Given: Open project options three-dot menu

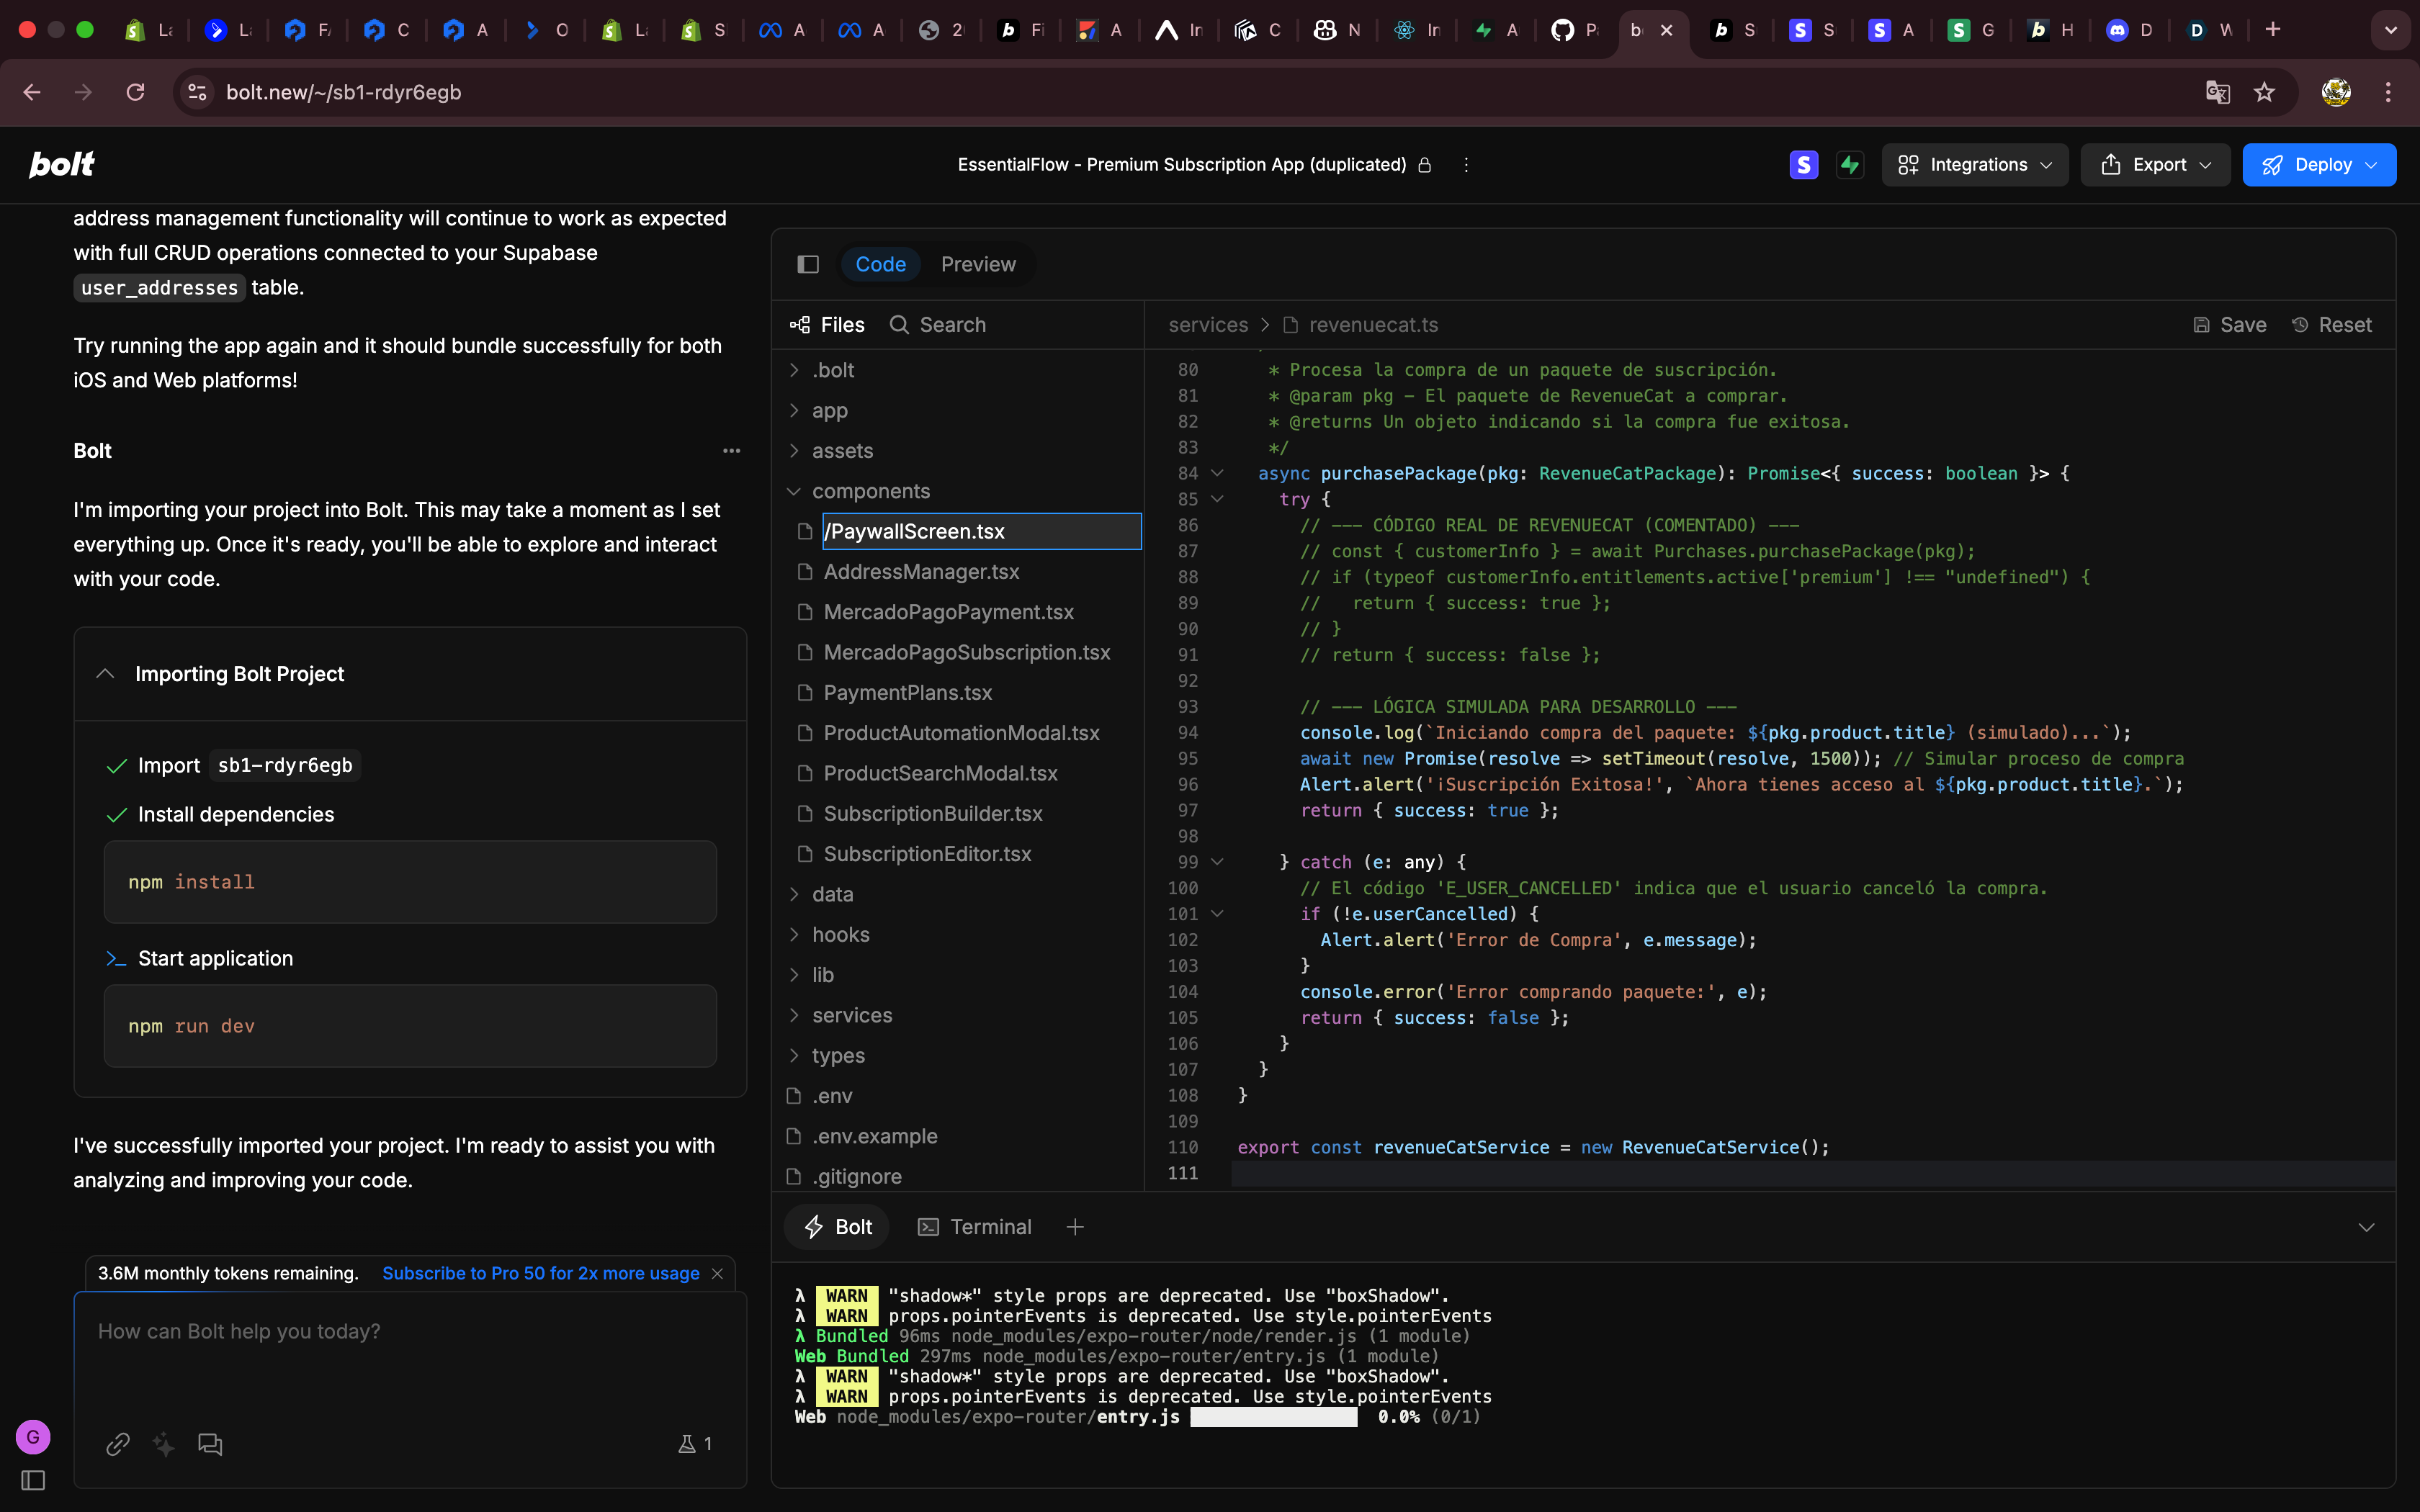Looking at the screenshot, I should [x=1466, y=165].
